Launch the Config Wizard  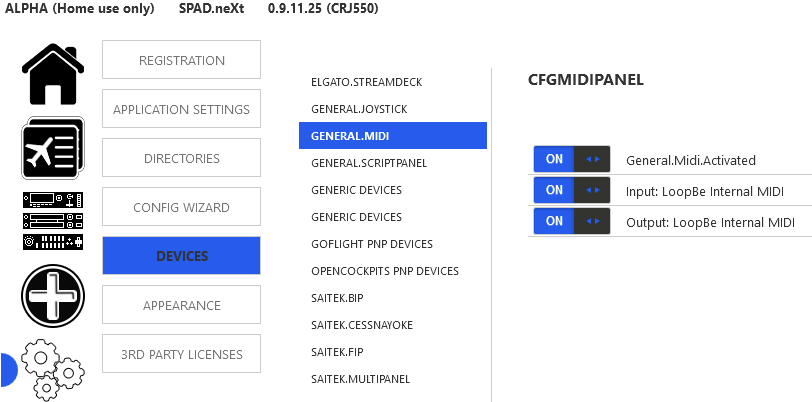click(181, 207)
